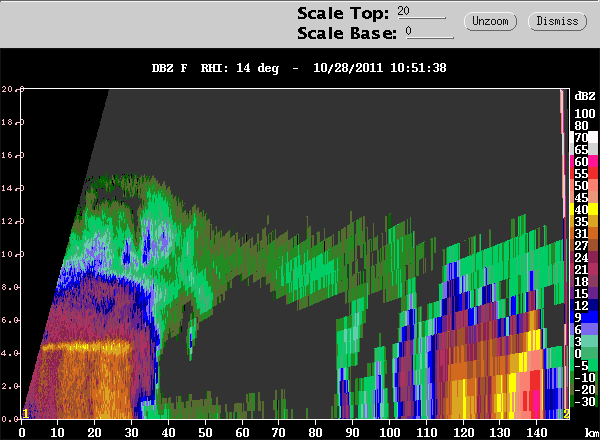Click the '110' range axis tick label

point(426,432)
